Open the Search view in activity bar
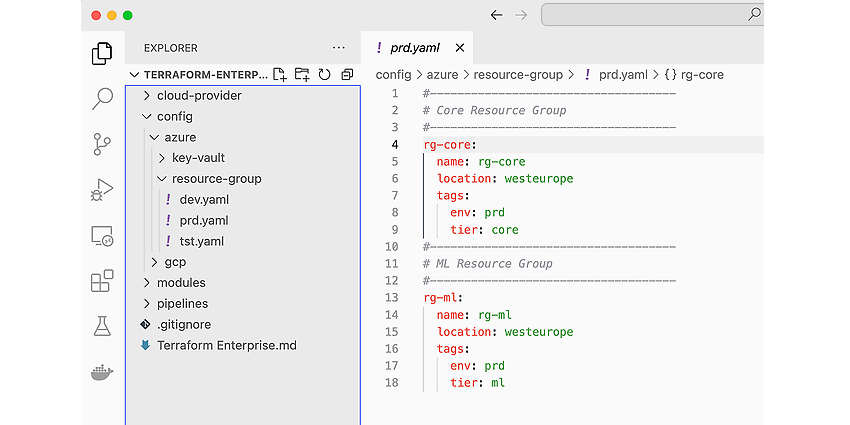 pyautogui.click(x=102, y=99)
